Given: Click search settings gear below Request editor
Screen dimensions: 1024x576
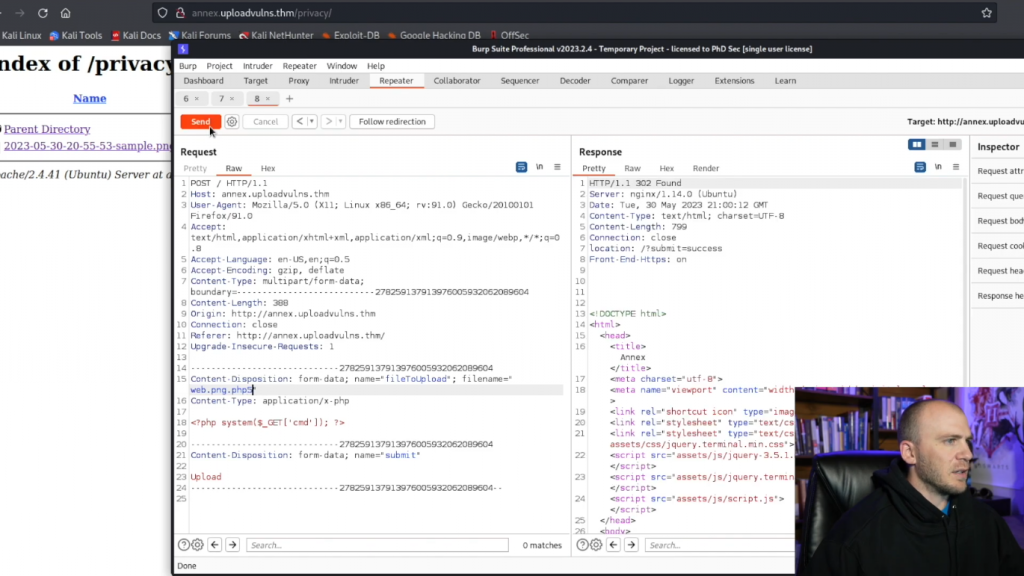Looking at the screenshot, I should (x=197, y=545).
